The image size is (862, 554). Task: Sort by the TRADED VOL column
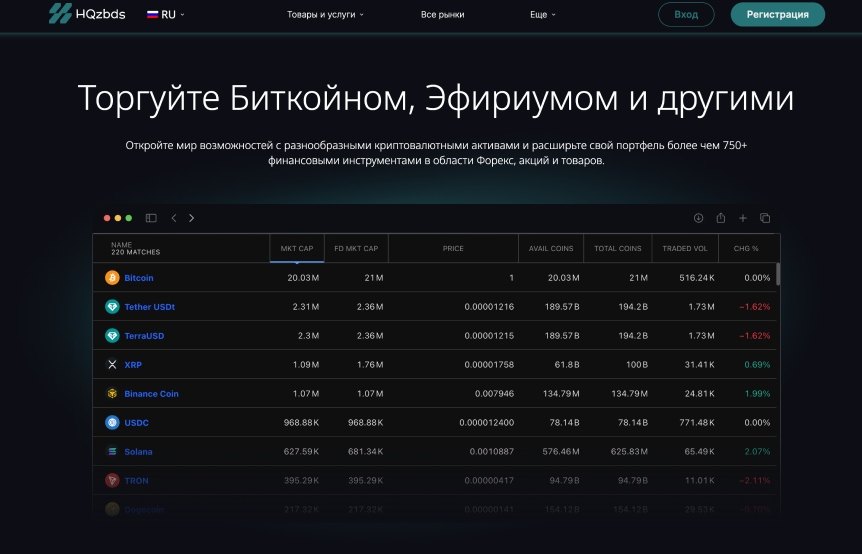pos(685,248)
